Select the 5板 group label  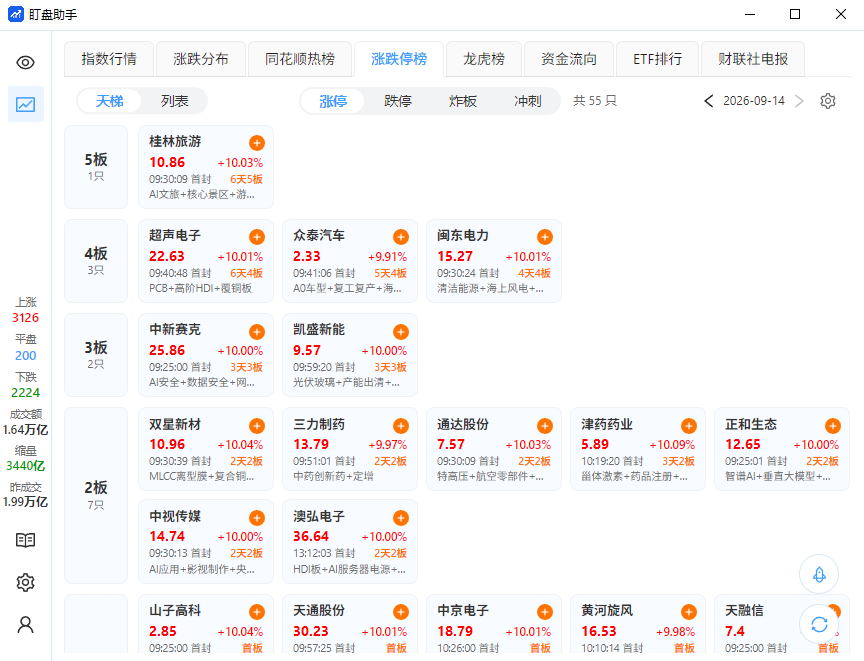tap(96, 167)
